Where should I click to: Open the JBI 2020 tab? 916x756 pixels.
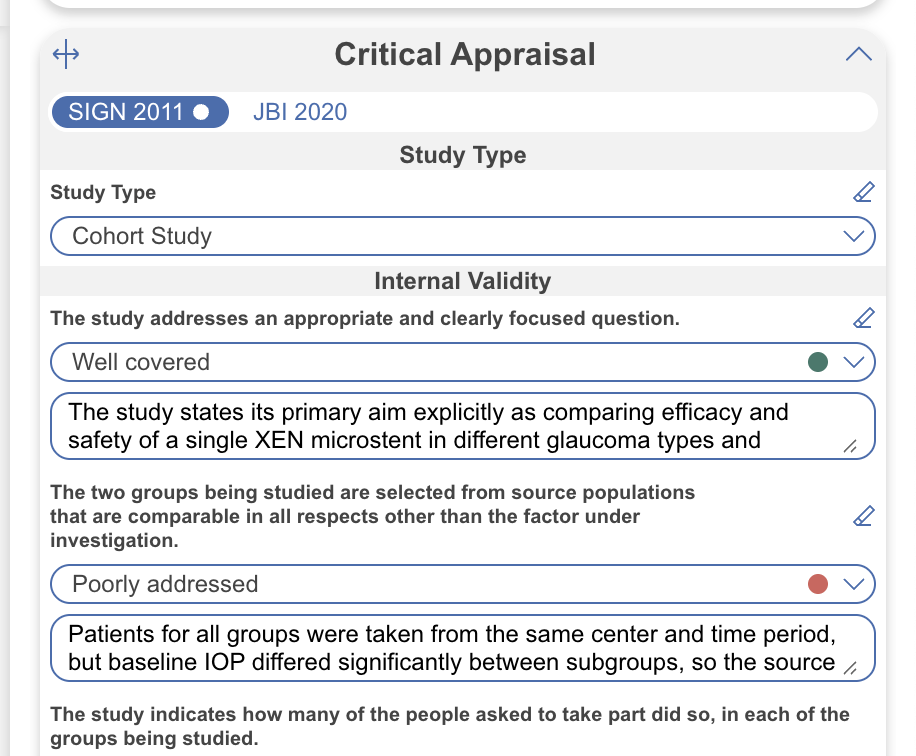tap(300, 112)
